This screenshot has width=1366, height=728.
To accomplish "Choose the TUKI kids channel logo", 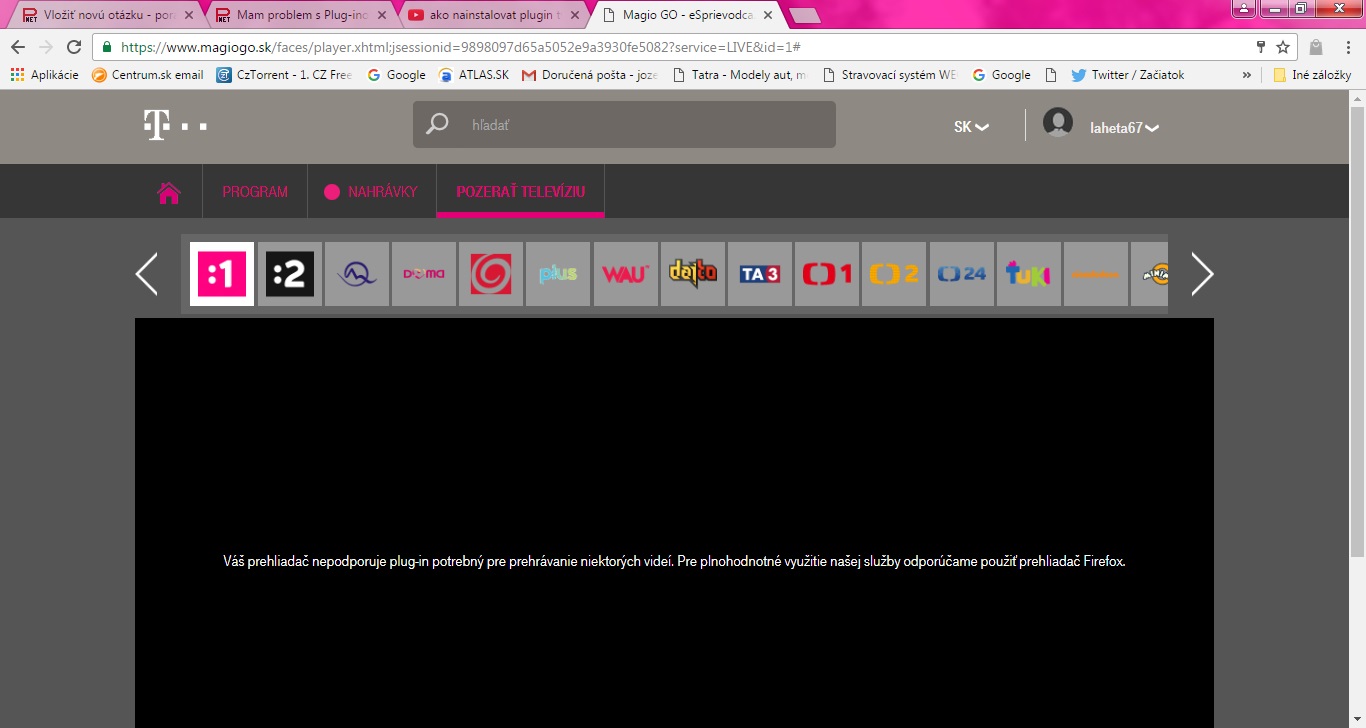I will (1028, 274).
